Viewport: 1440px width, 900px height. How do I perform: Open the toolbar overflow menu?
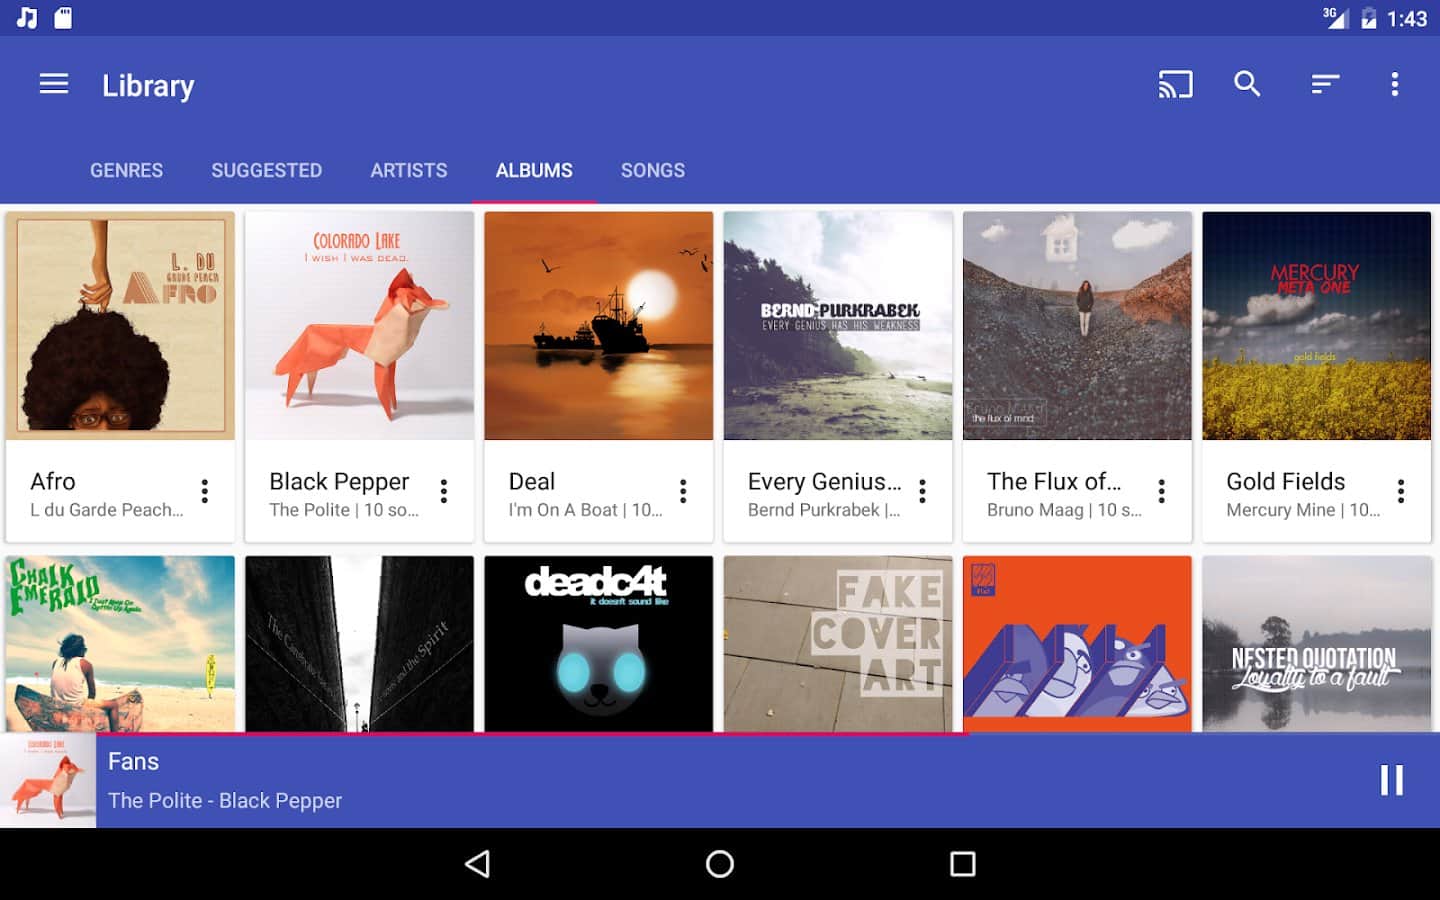pyautogui.click(x=1394, y=85)
